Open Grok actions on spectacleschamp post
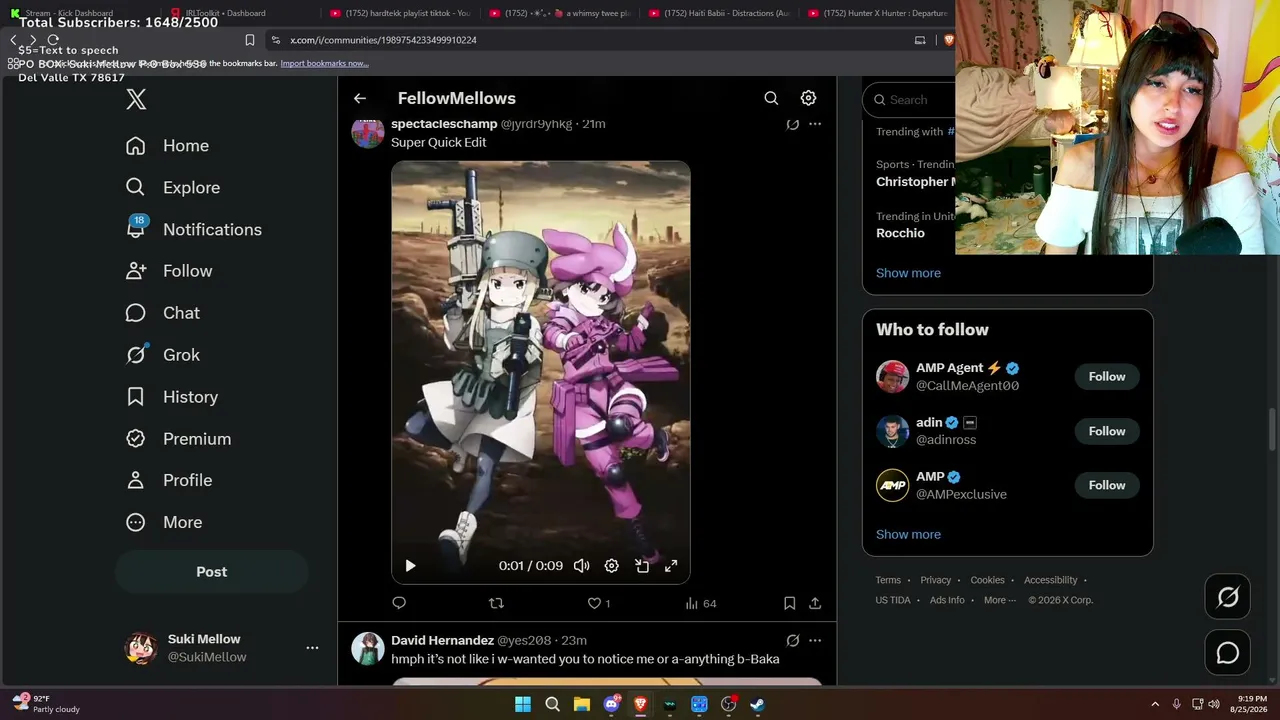 coord(792,124)
